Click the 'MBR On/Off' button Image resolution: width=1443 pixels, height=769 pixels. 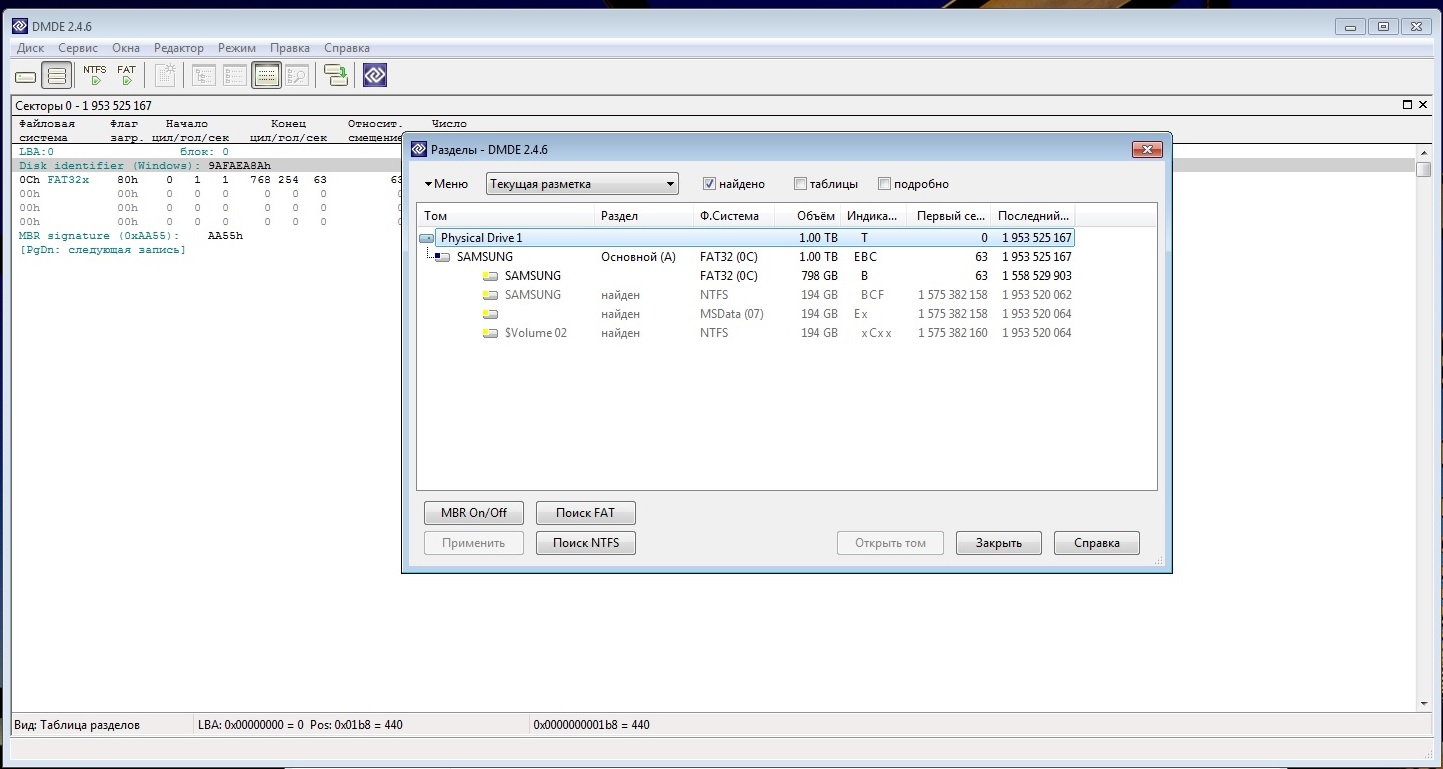474,513
